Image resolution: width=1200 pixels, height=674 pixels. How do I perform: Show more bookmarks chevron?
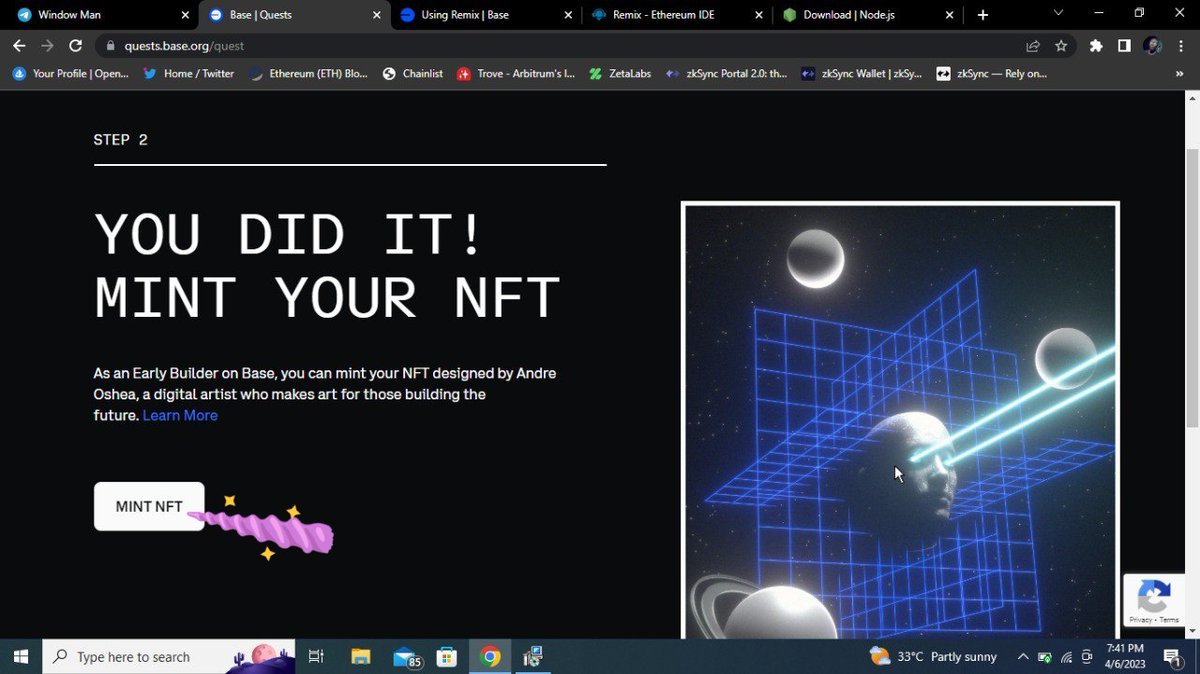[1179, 73]
